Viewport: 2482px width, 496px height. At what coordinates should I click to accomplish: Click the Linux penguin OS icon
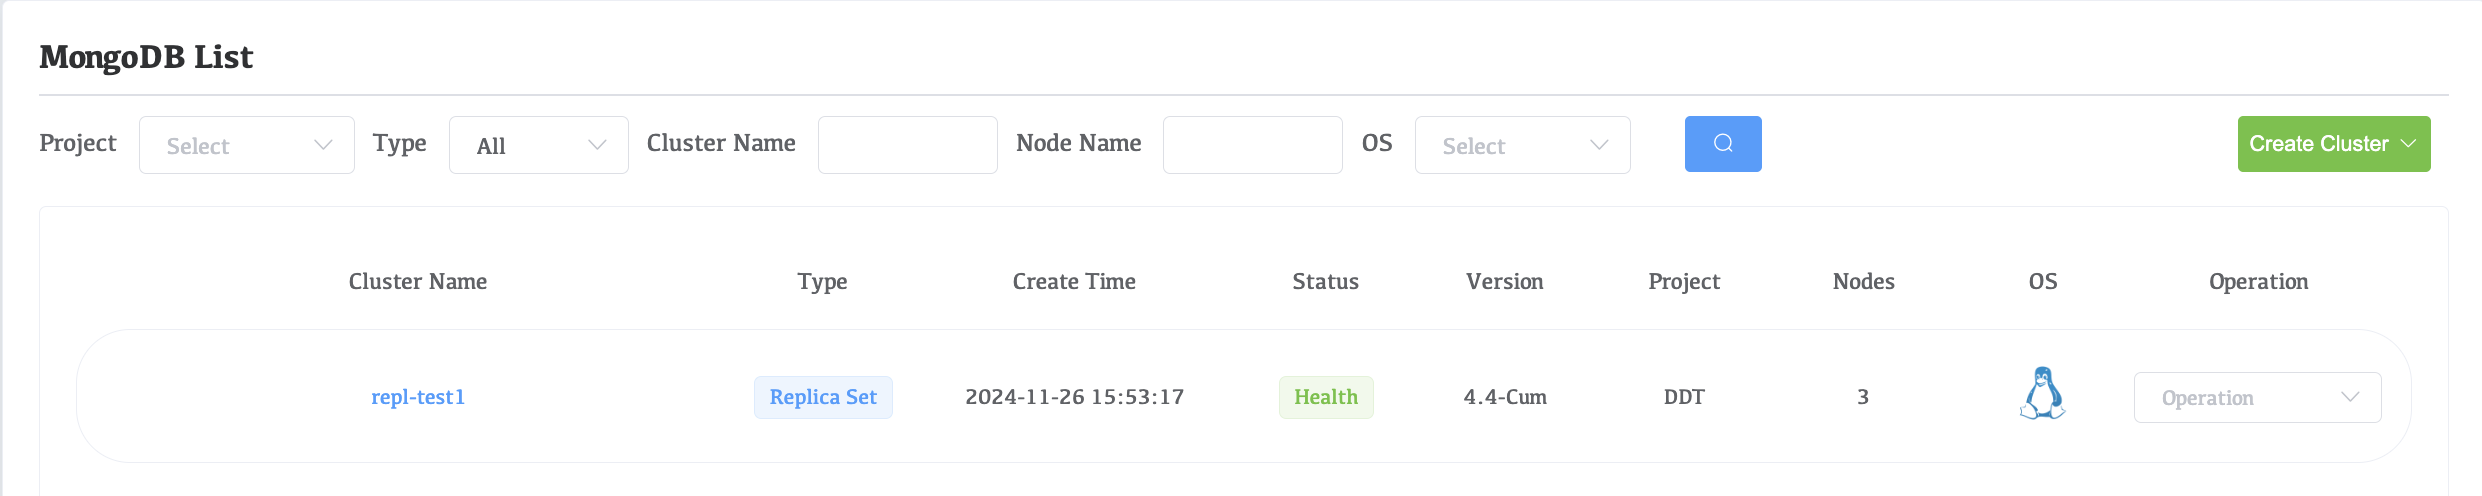point(2042,394)
